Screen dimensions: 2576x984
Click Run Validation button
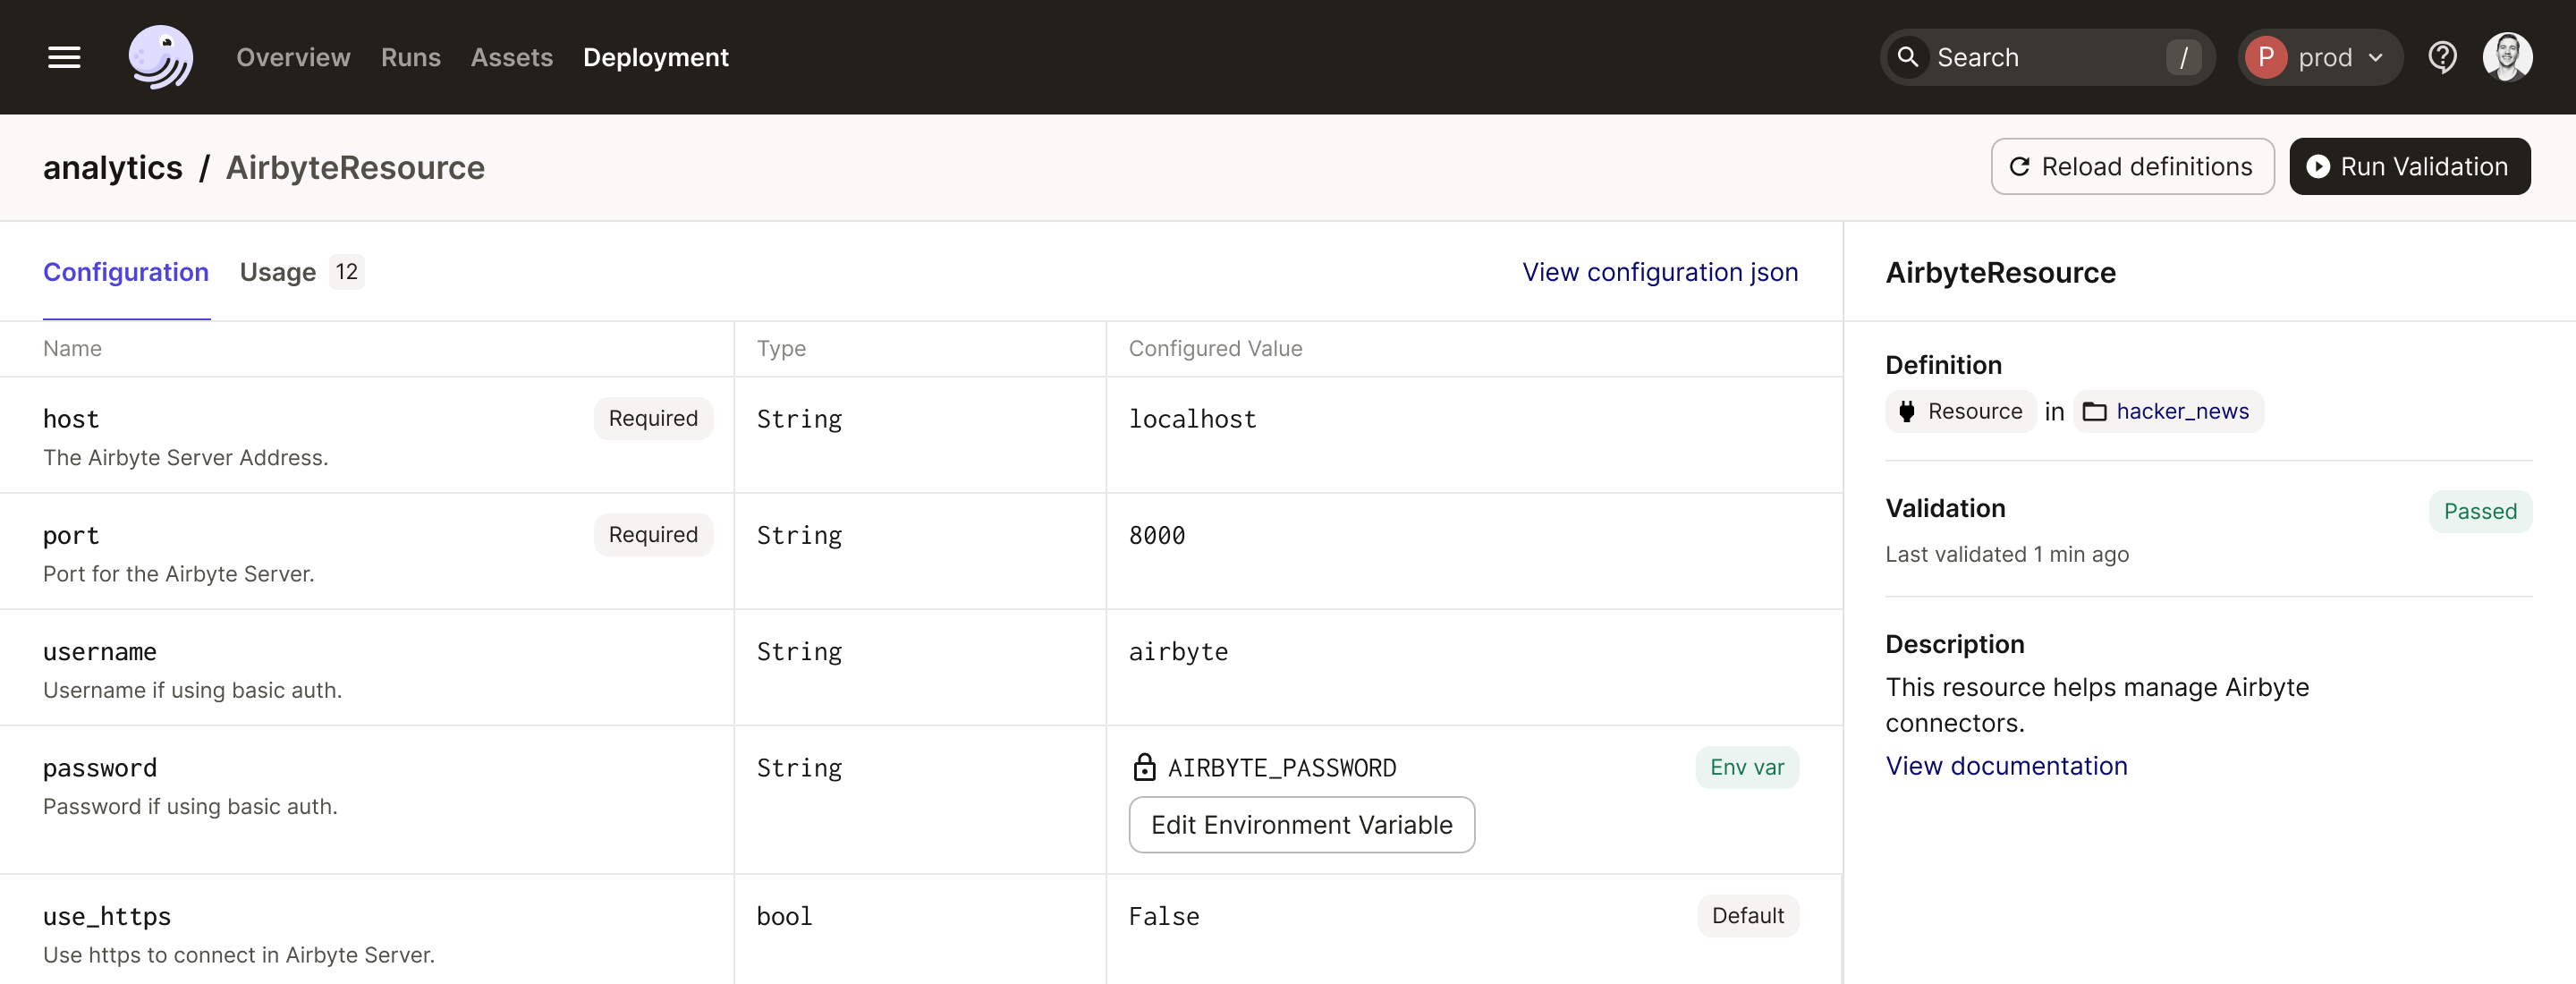(x=2409, y=166)
